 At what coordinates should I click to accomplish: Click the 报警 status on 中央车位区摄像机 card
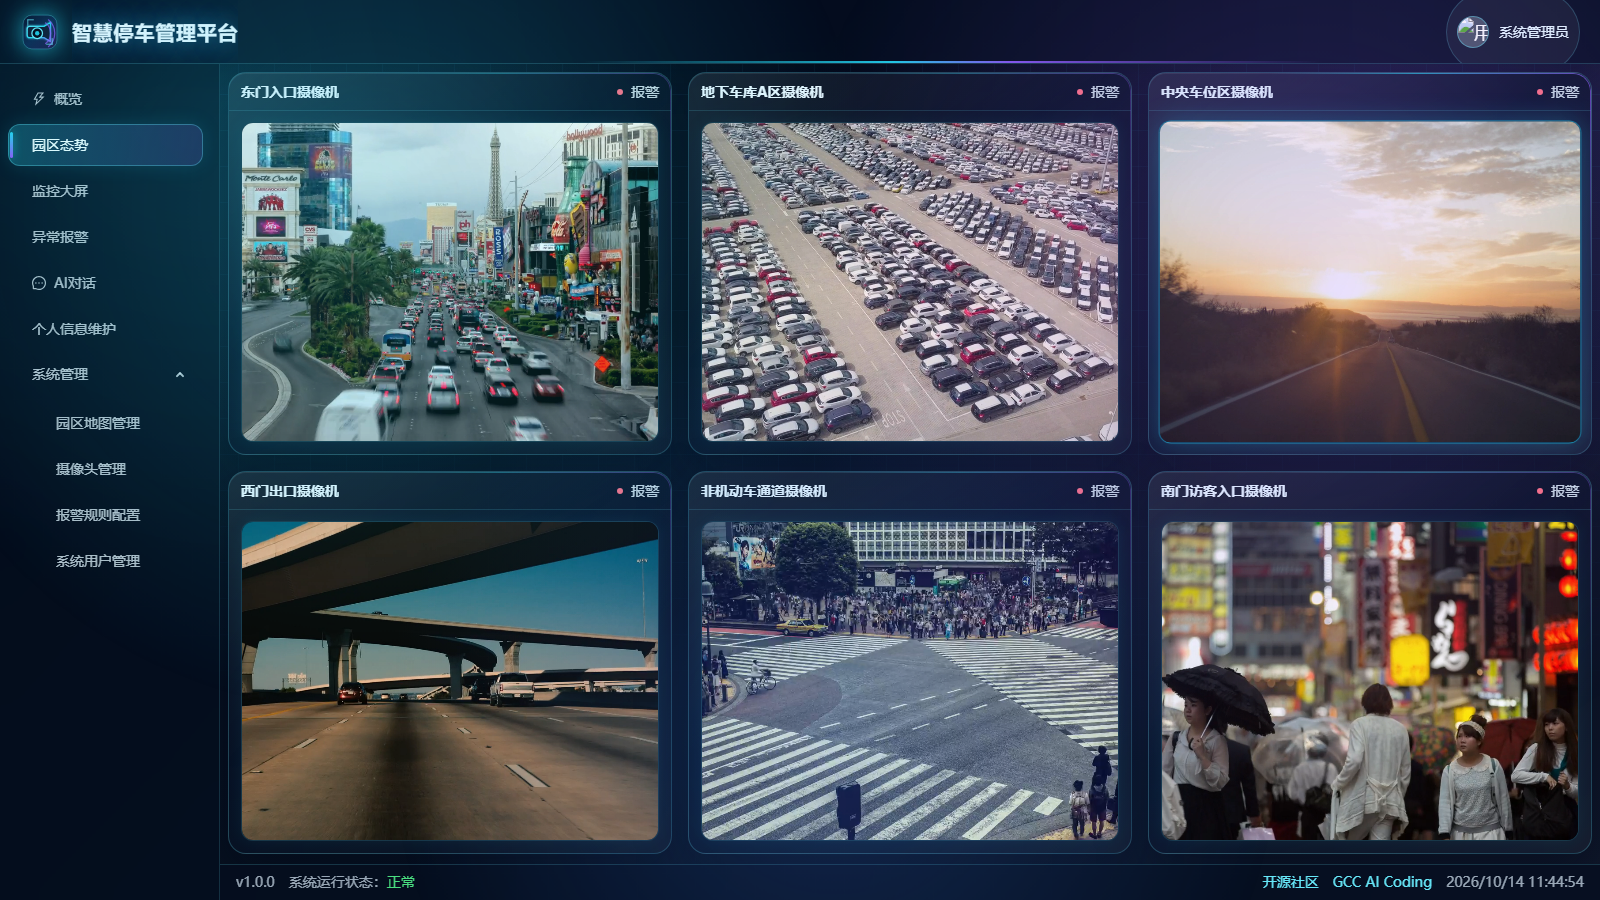(1558, 92)
